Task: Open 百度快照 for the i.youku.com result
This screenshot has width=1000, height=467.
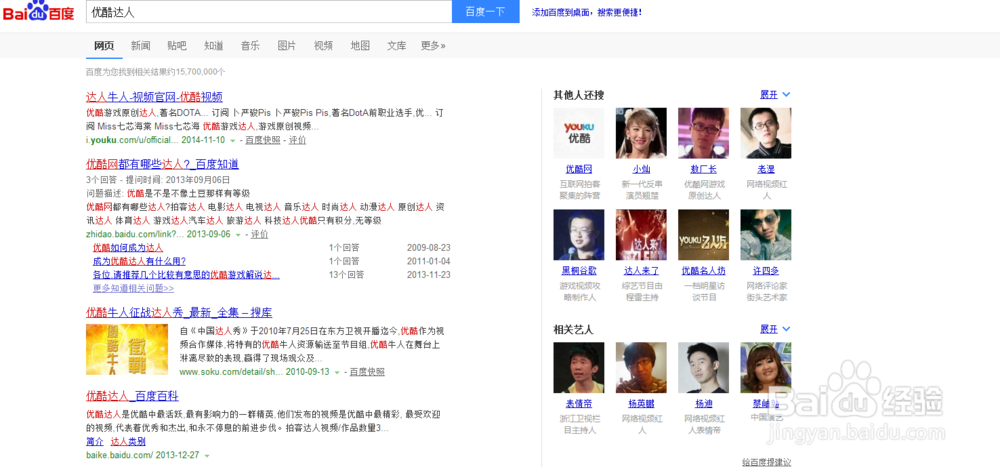Action: tap(262, 140)
